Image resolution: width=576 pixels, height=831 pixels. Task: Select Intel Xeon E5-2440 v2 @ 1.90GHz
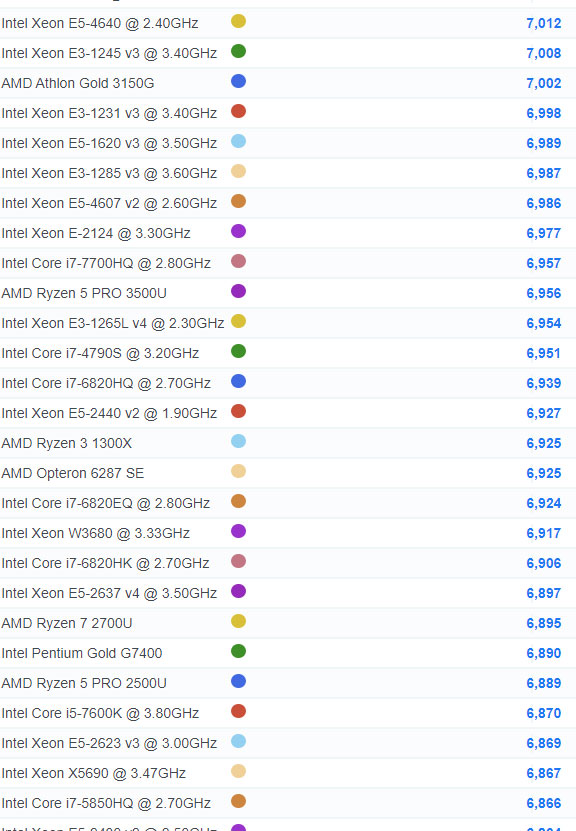(109, 413)
